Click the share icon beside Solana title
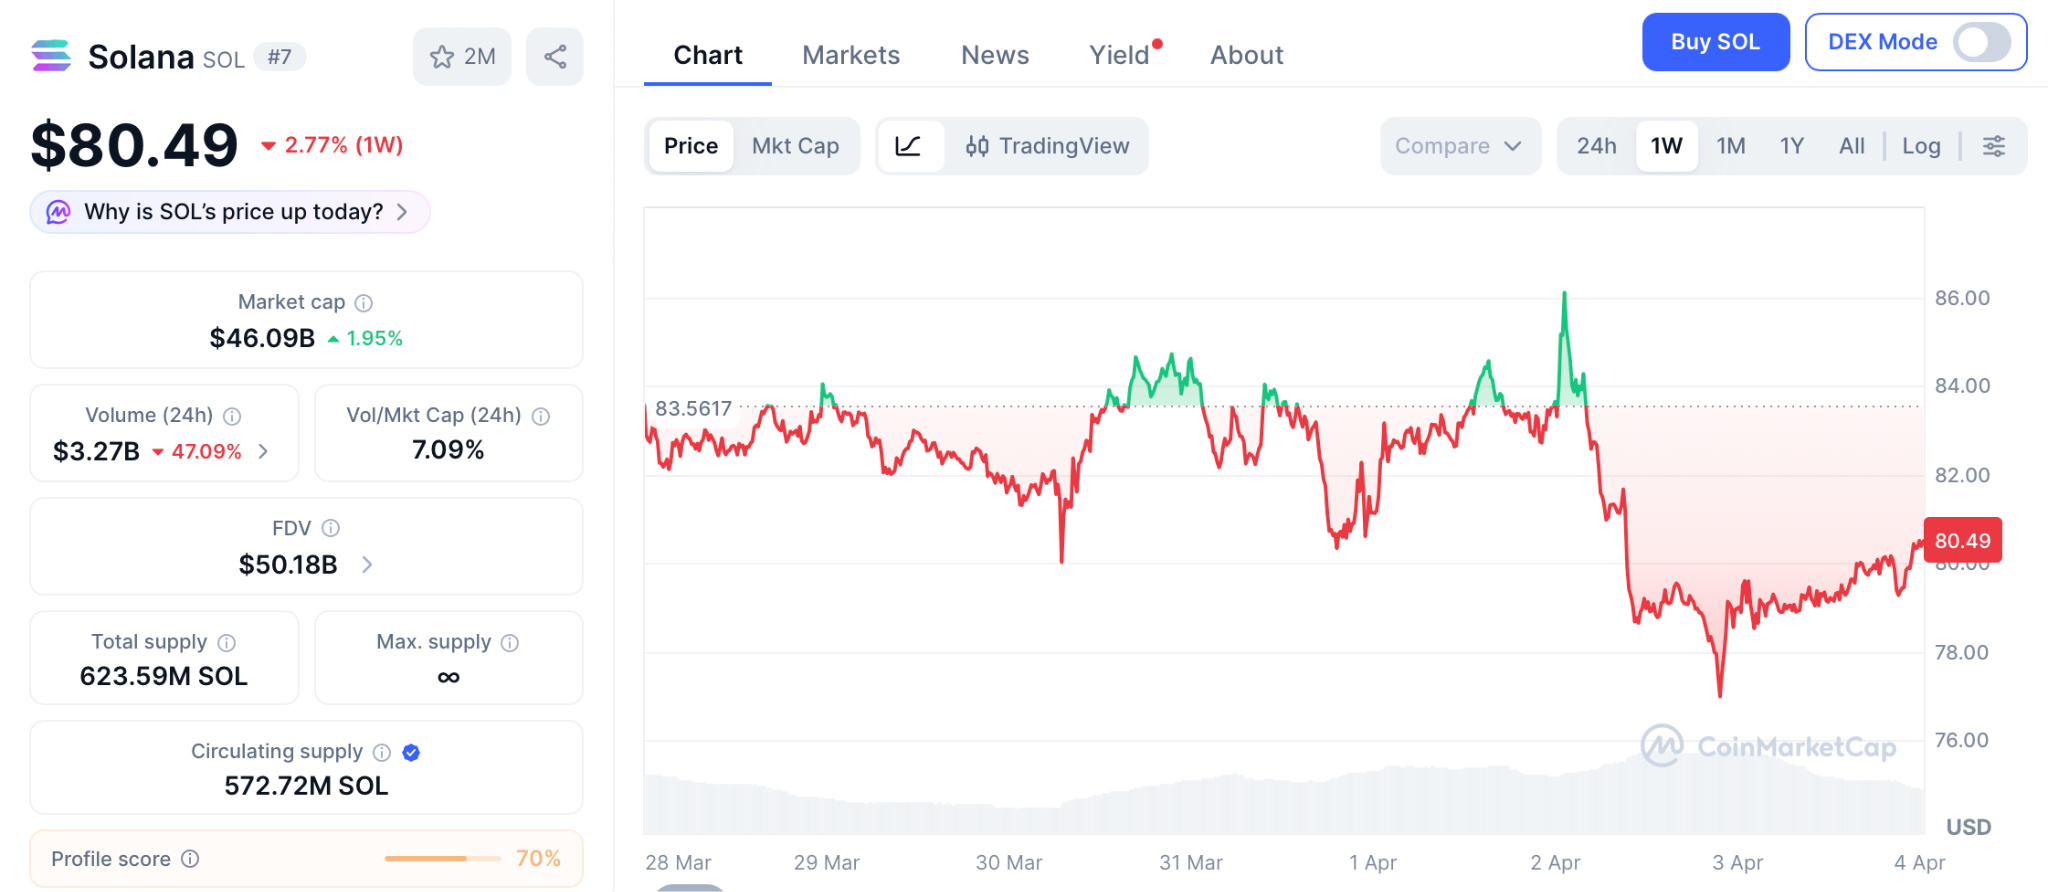Screen dimensions: 2048x892 (x=555, y=57)
